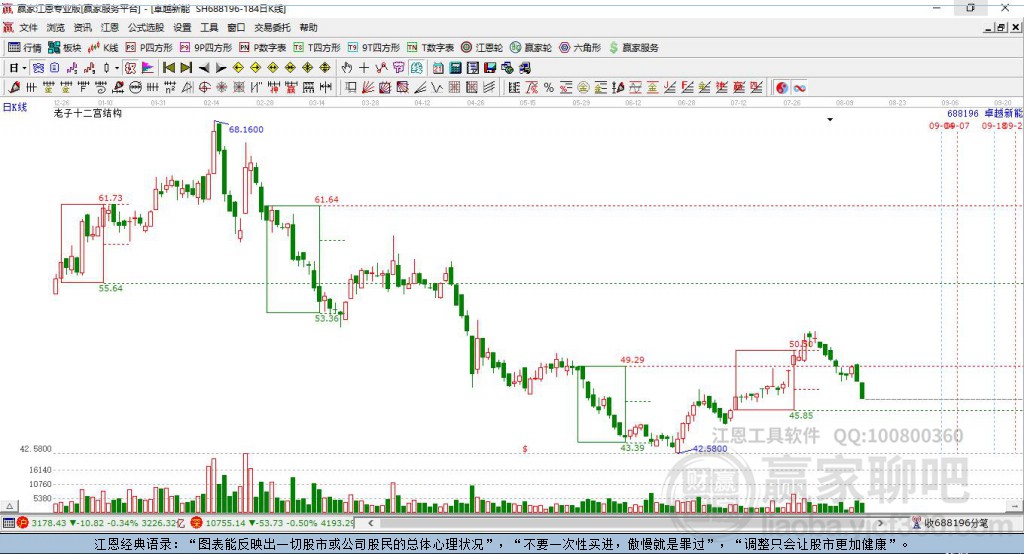Select the Gann fan lines tool
This screenshot has width=1024, height=554.
click(x=368, y=88)
